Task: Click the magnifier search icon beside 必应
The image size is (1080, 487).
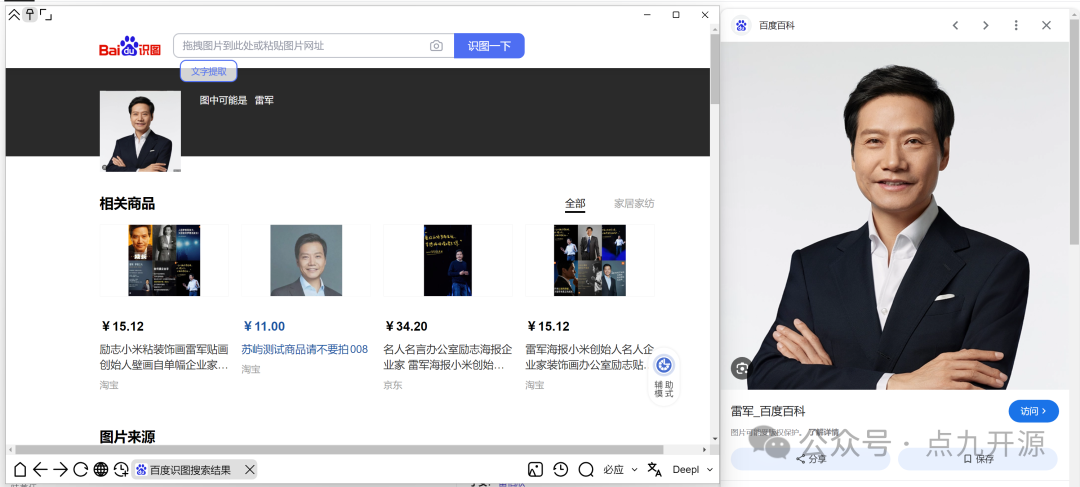Action: (x=586, y=470)
